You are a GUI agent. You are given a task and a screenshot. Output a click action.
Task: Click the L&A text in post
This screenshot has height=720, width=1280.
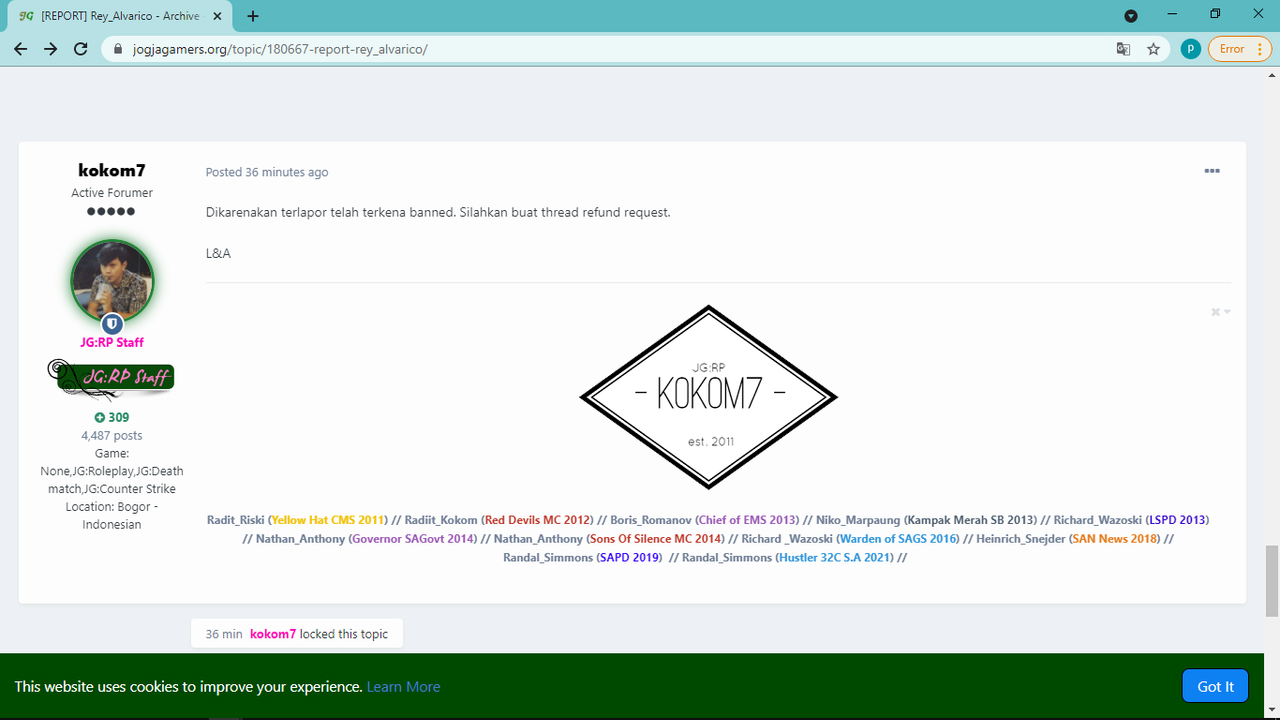pyautogui.click(x=218, y=254)
